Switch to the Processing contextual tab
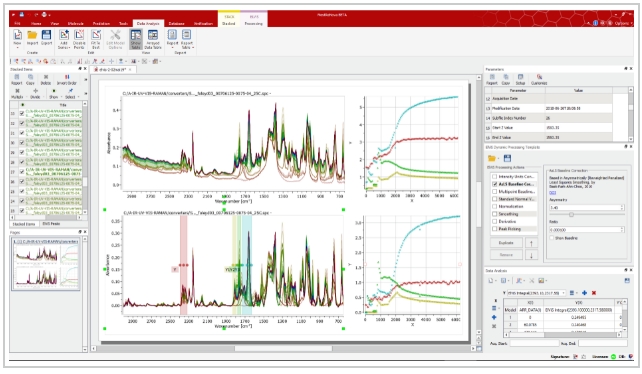642x374 pixels. pyautogui.click(x=254, y=24)
